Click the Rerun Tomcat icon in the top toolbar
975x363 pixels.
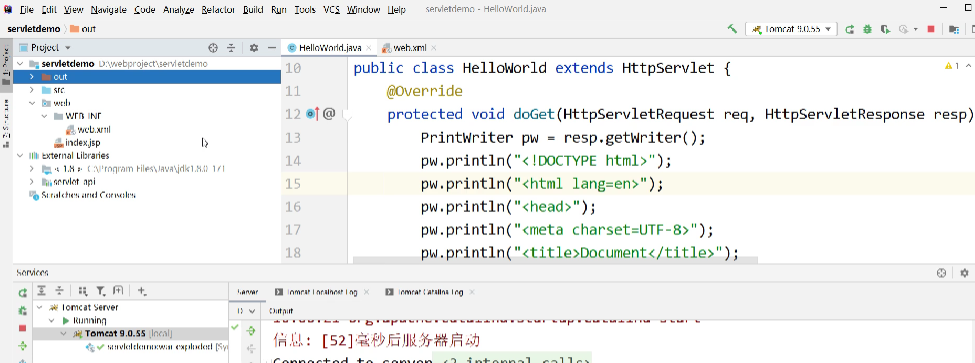pyautogui.click(x=849, y=29)
